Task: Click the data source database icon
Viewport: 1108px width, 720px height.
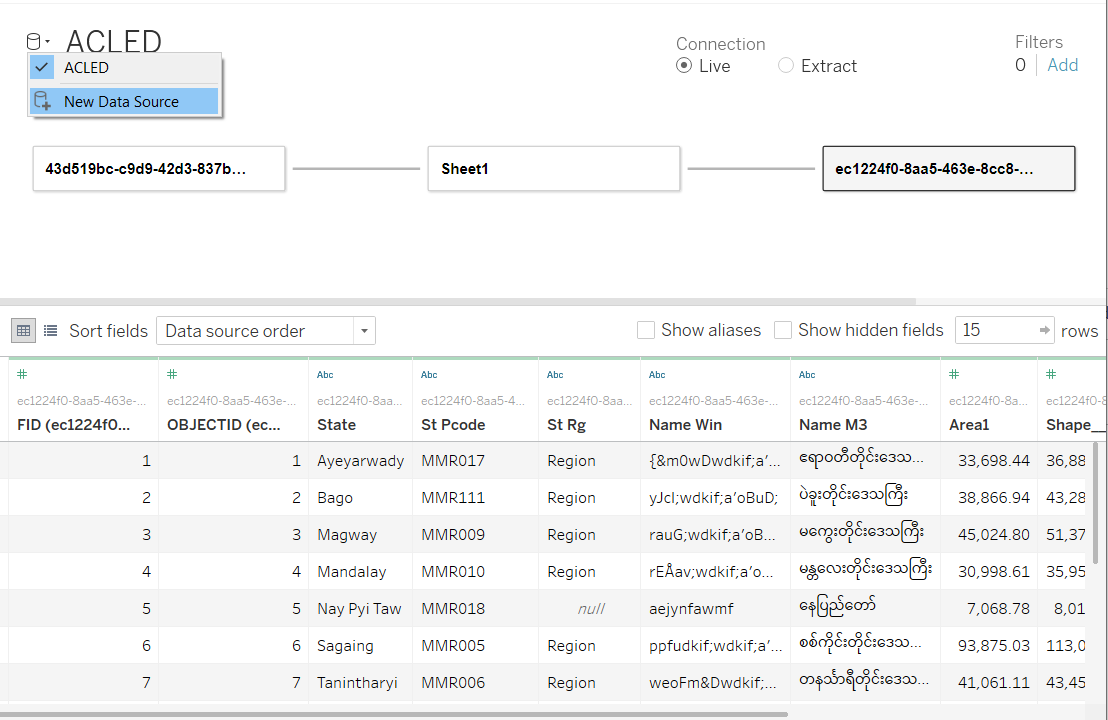Action: (x=34, y=42)
